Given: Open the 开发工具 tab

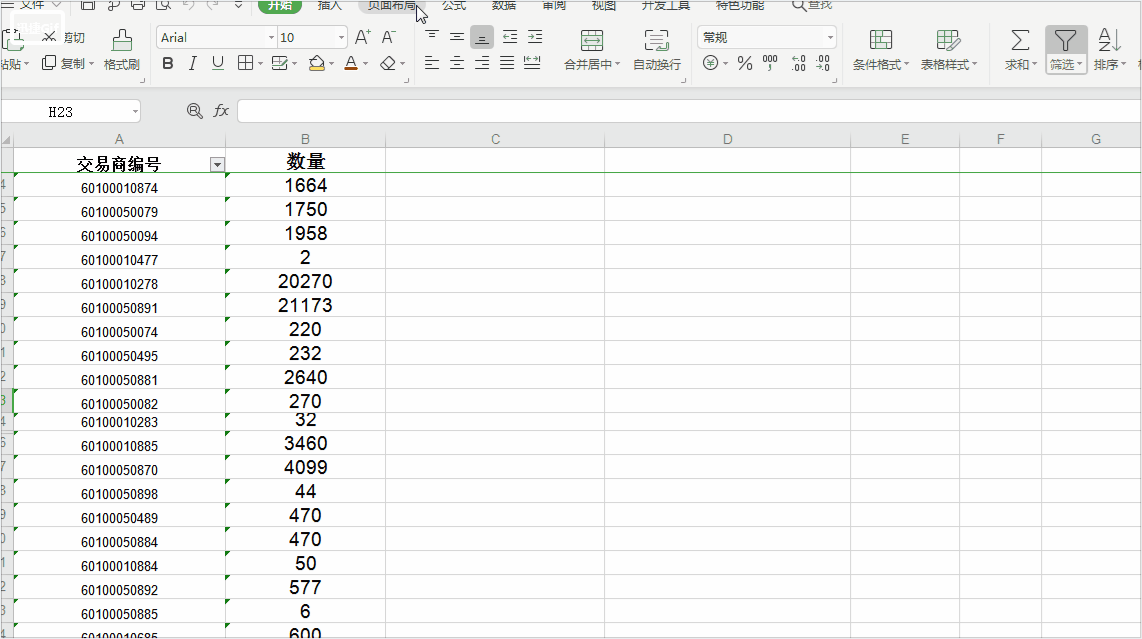Looking at the screenshot, I should [666, 6].
